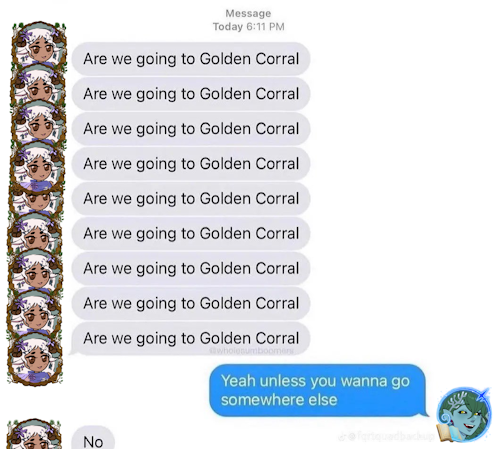Tap the first Golden Corral message avatar

[39, 45]
